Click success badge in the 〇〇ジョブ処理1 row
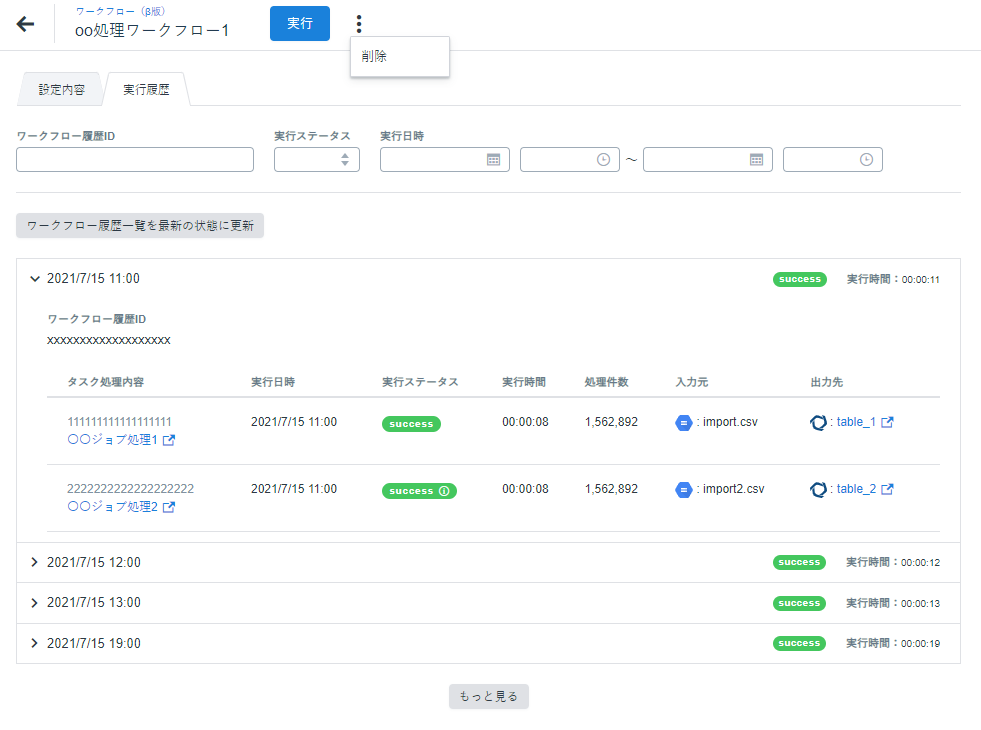The width and height of the screenshot is (981, 730). pos(411,424)
